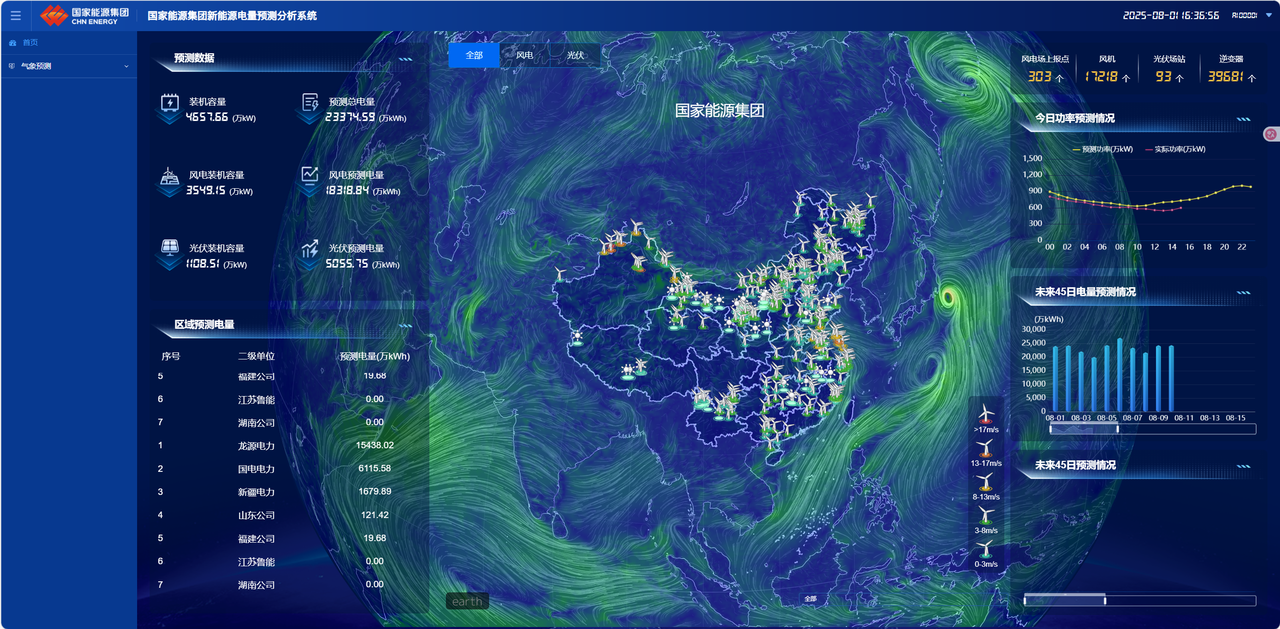Click the 今日功率预测情况 panel title
The width and height of the screenshot is (1280, 629).
(1075, 118)
